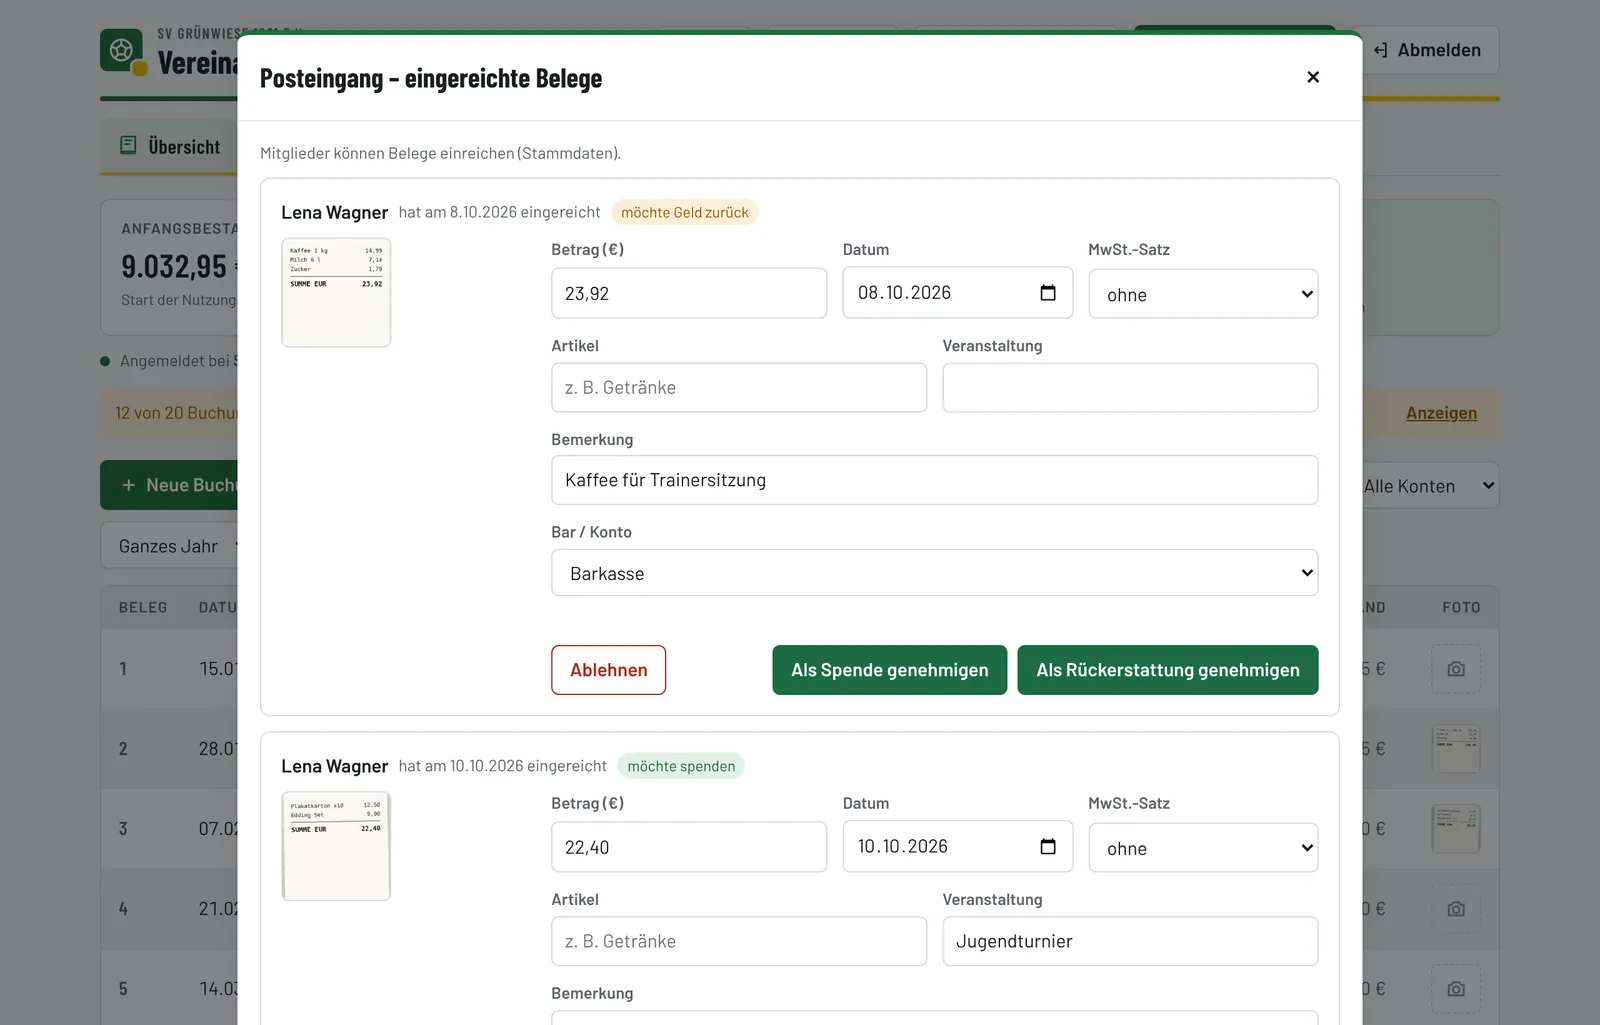Screen dimensions: 1600x1025
Task: Close the Posteingang dialog
Action: (x=1313, y=77)
